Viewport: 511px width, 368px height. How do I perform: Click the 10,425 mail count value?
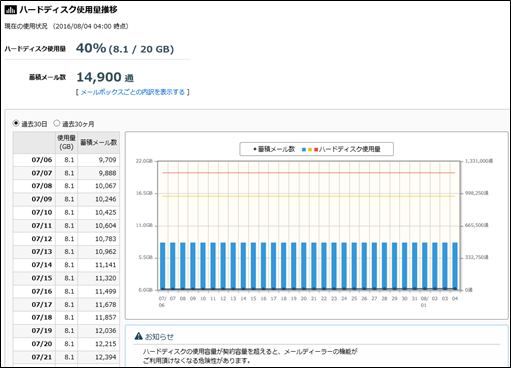tap(106, 212)
